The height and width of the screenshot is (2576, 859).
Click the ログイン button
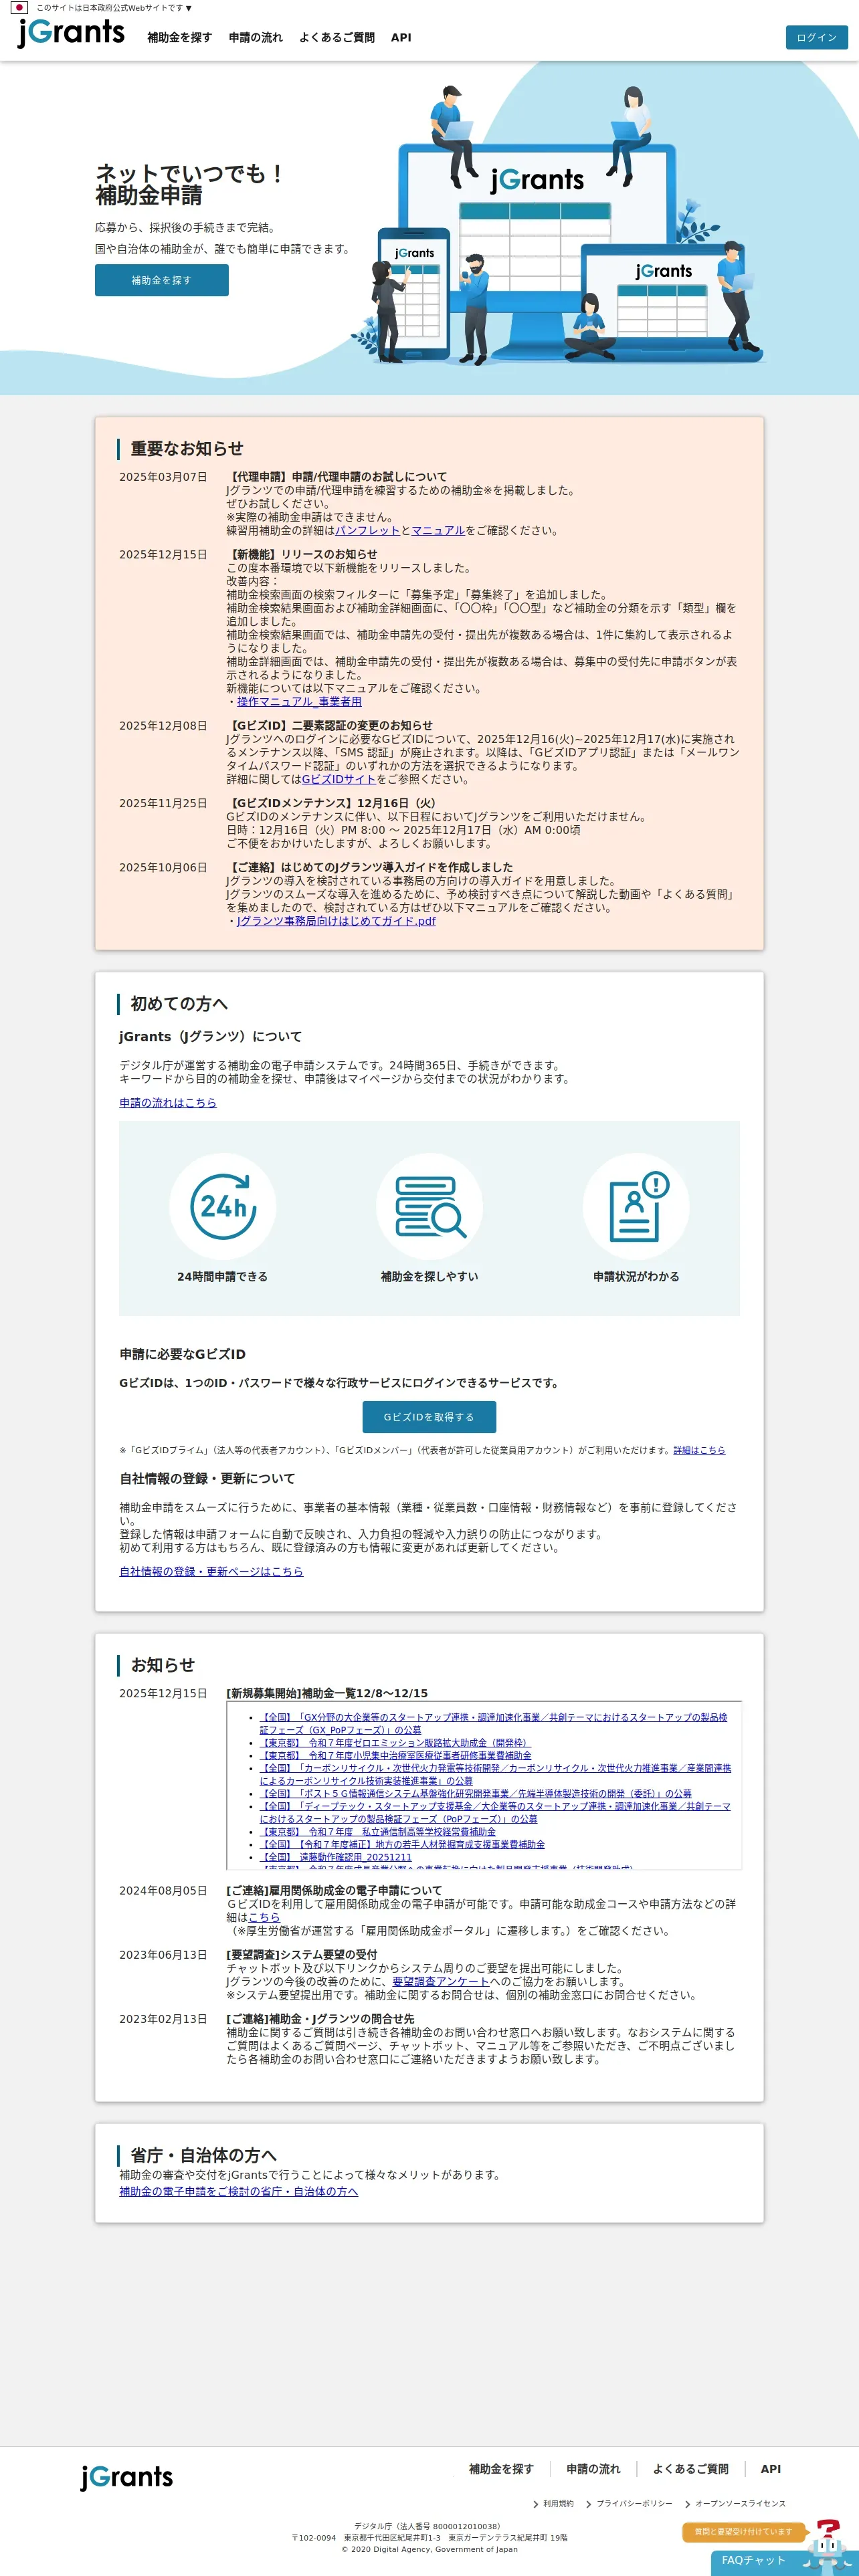(816, 37)
